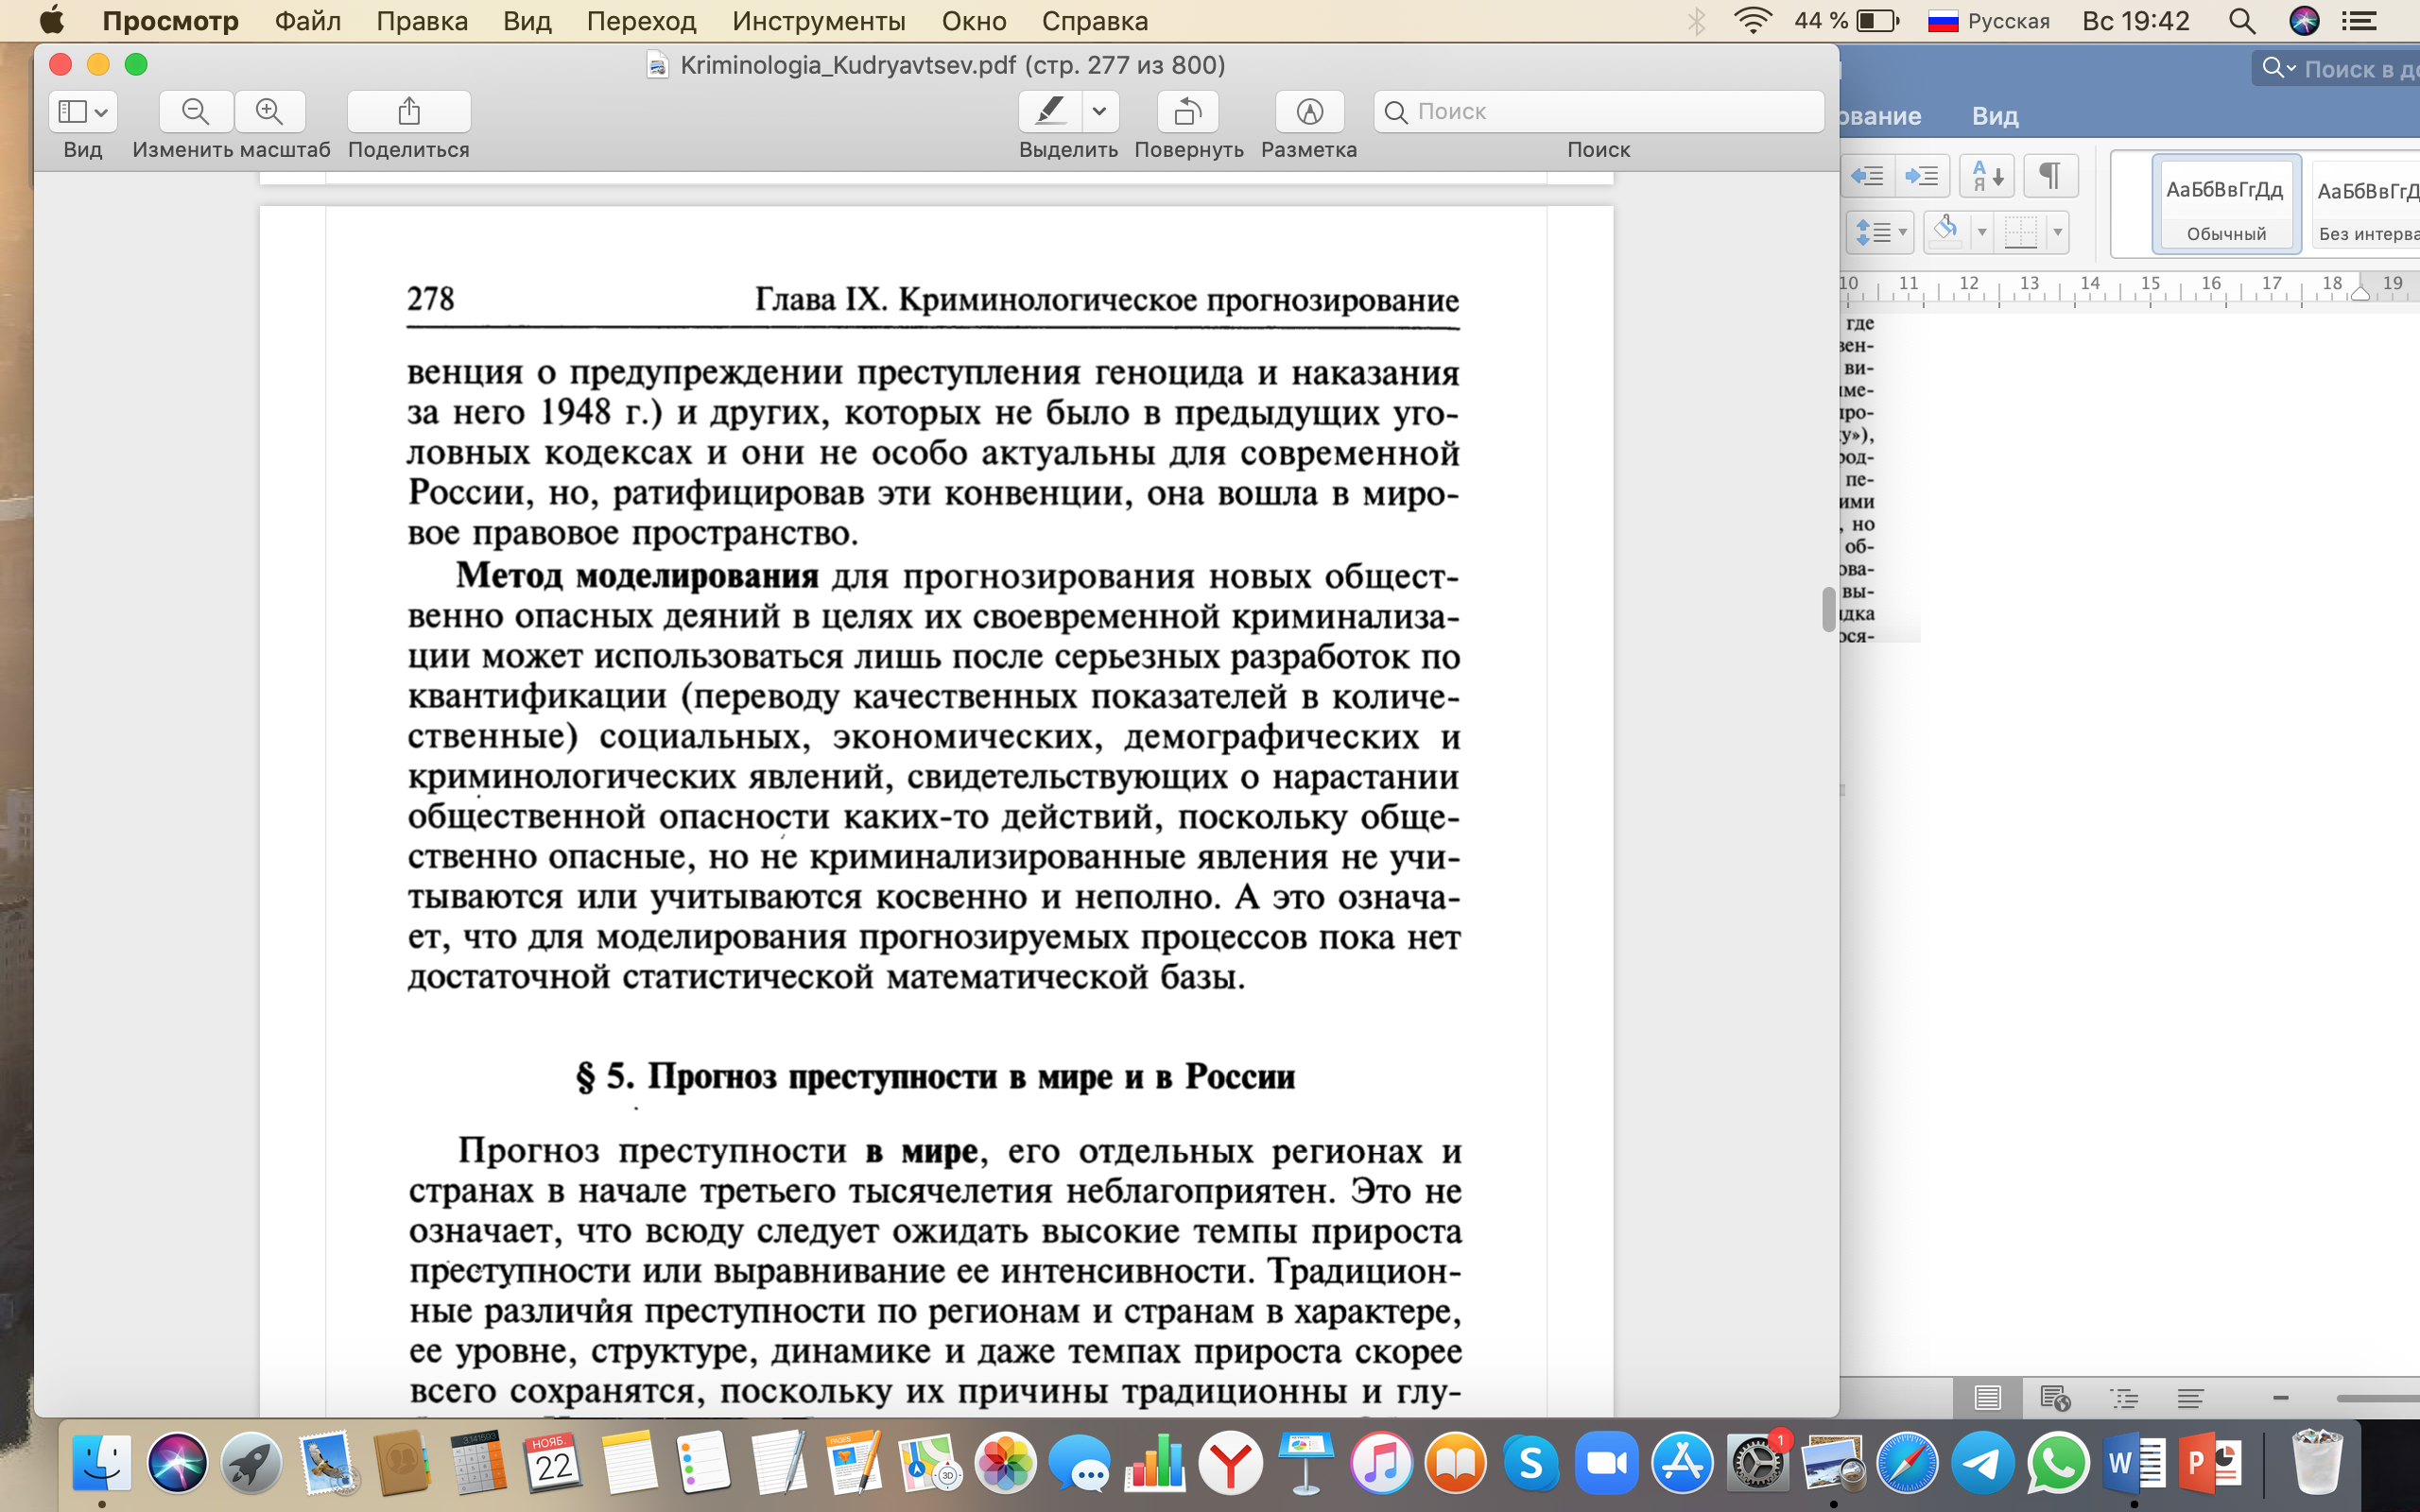Toggle paragraph marks (¶) in Word
Viewport: 2420px width, 1512px height.
pyautogui.click(x=2050, y=177)
